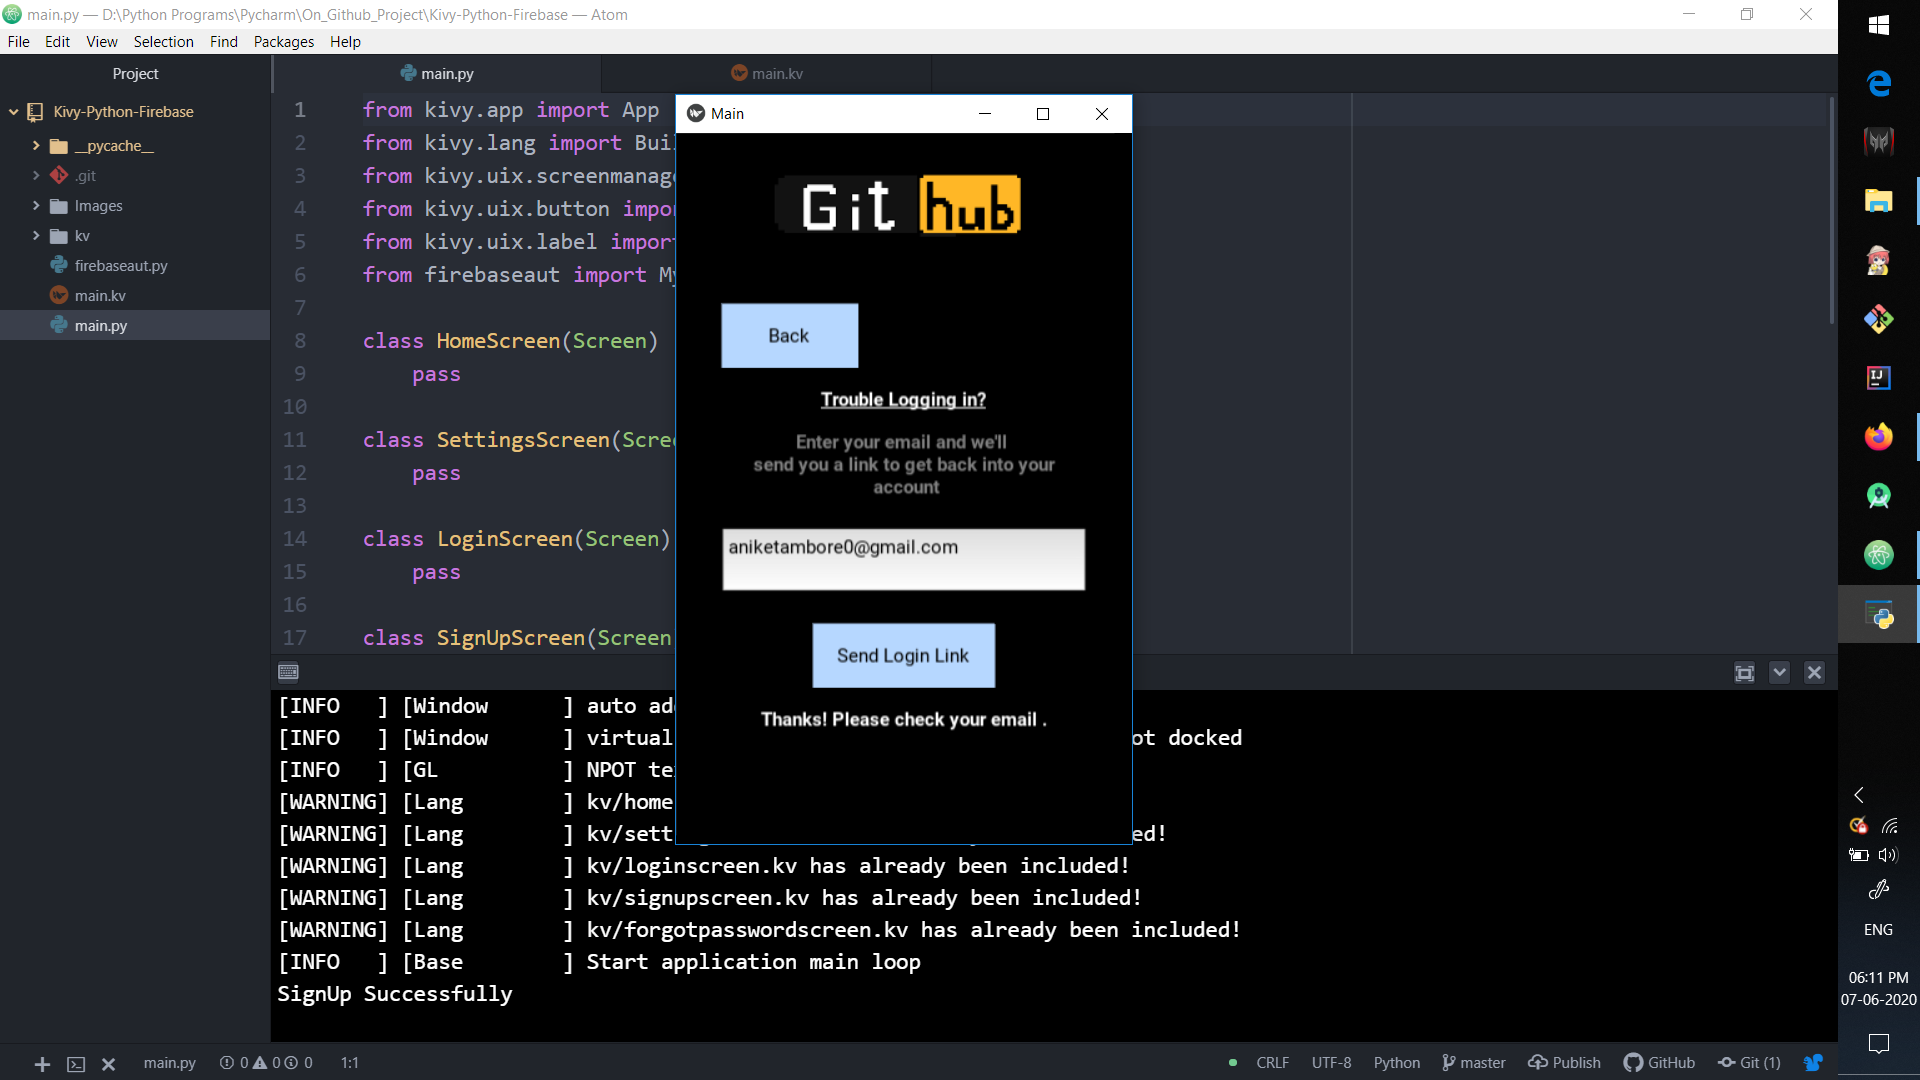This screenshot has height=1080, width=1920.
Task: Open Firefox from the taskbar
Action: pyautogui.click(x=1878, y=437)
